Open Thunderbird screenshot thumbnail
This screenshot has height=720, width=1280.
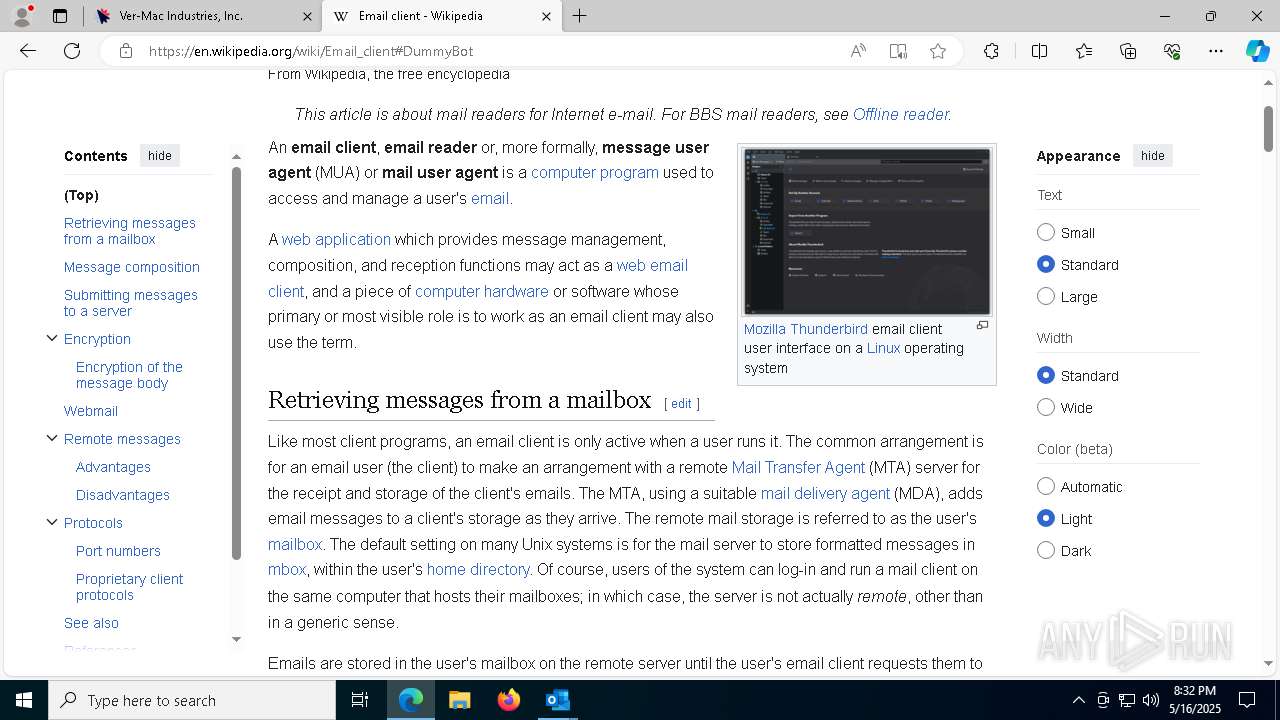pos(867,231)
